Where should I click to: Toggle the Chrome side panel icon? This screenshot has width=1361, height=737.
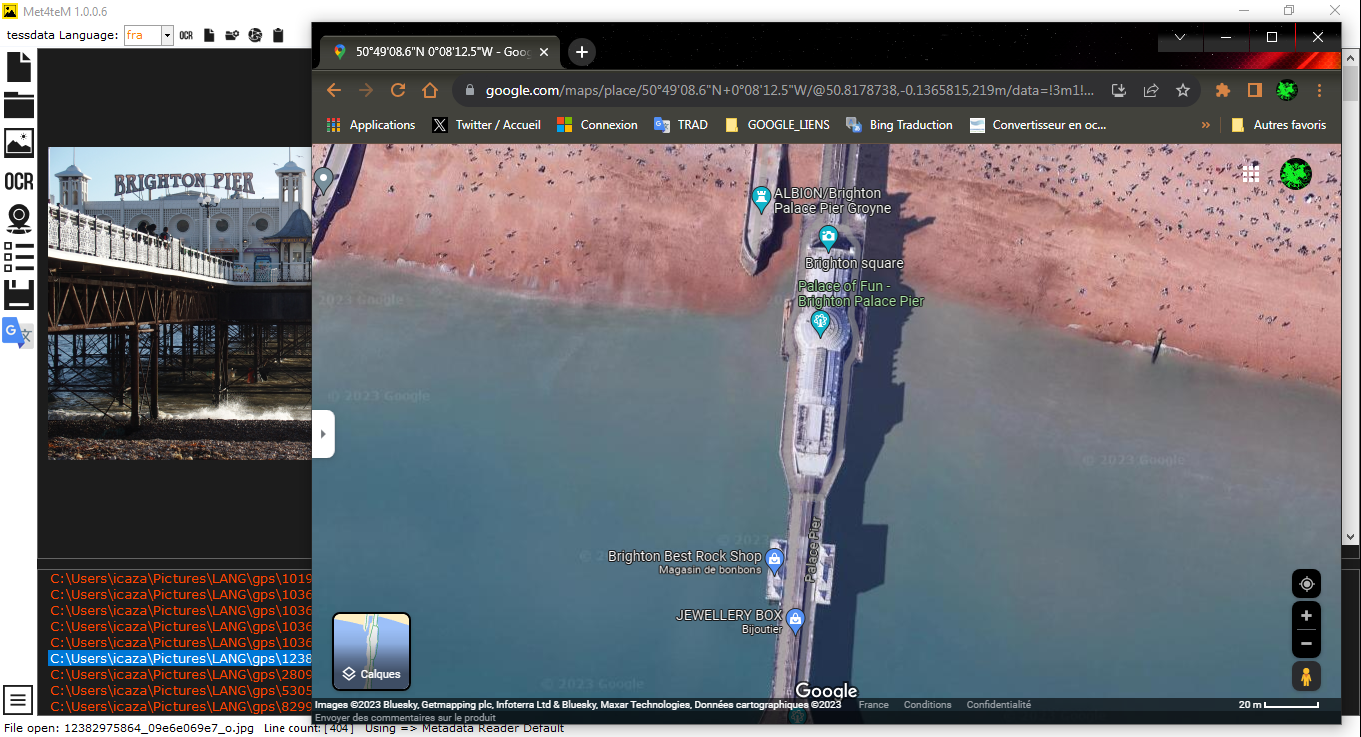[x=1254, y=90]
